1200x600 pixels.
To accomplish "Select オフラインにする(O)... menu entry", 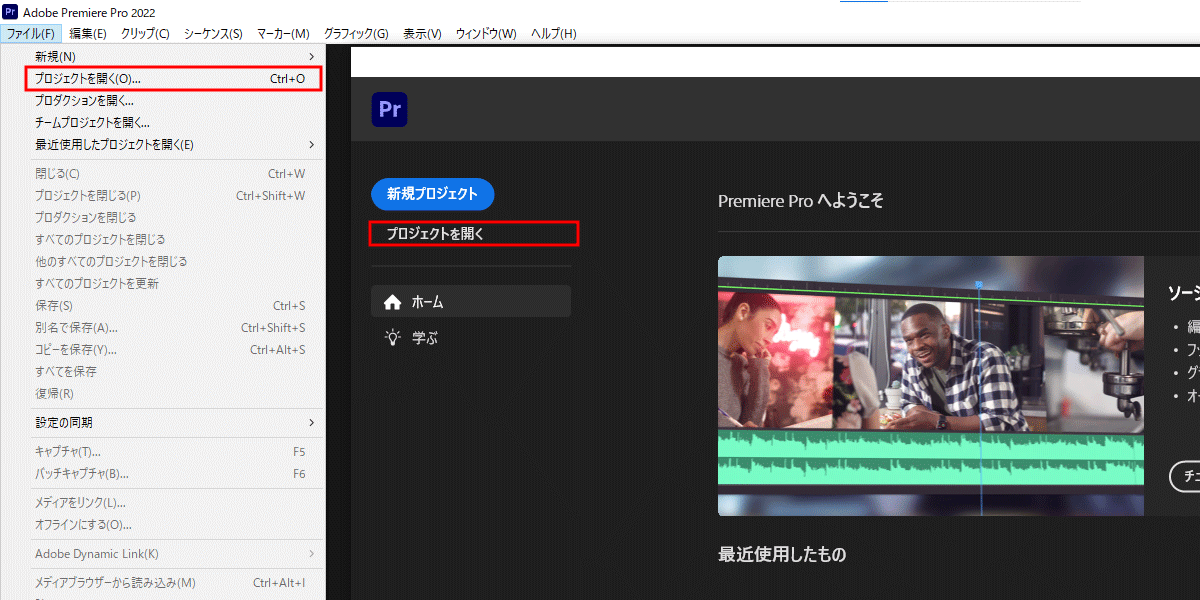I will (x=174, y=524).
